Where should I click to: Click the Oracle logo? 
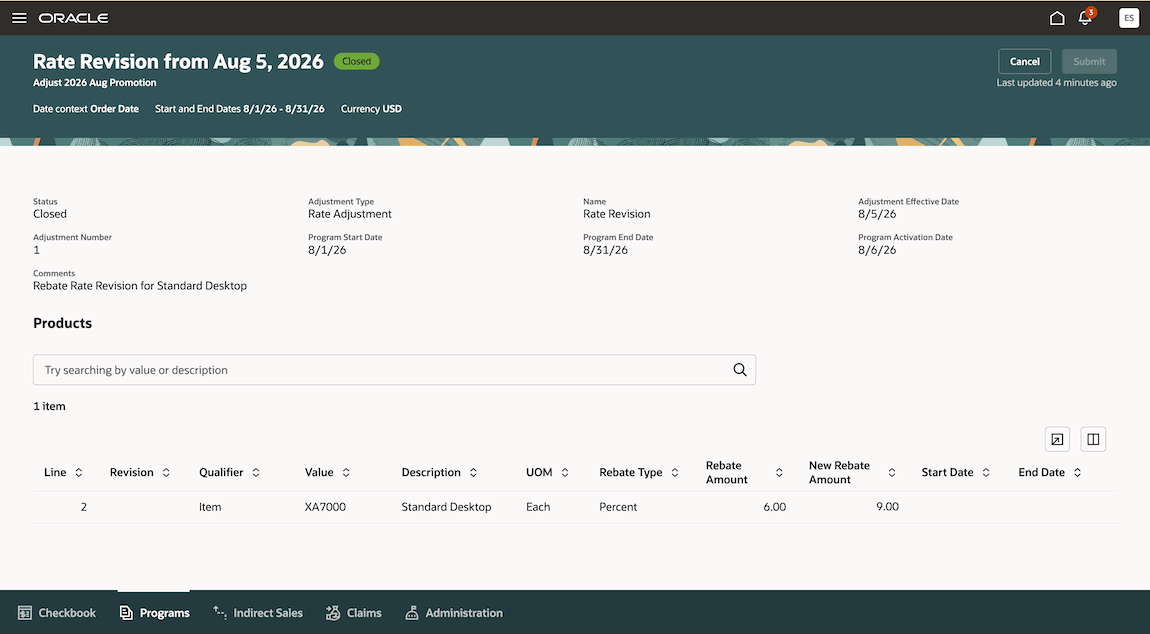click(73, 18)
